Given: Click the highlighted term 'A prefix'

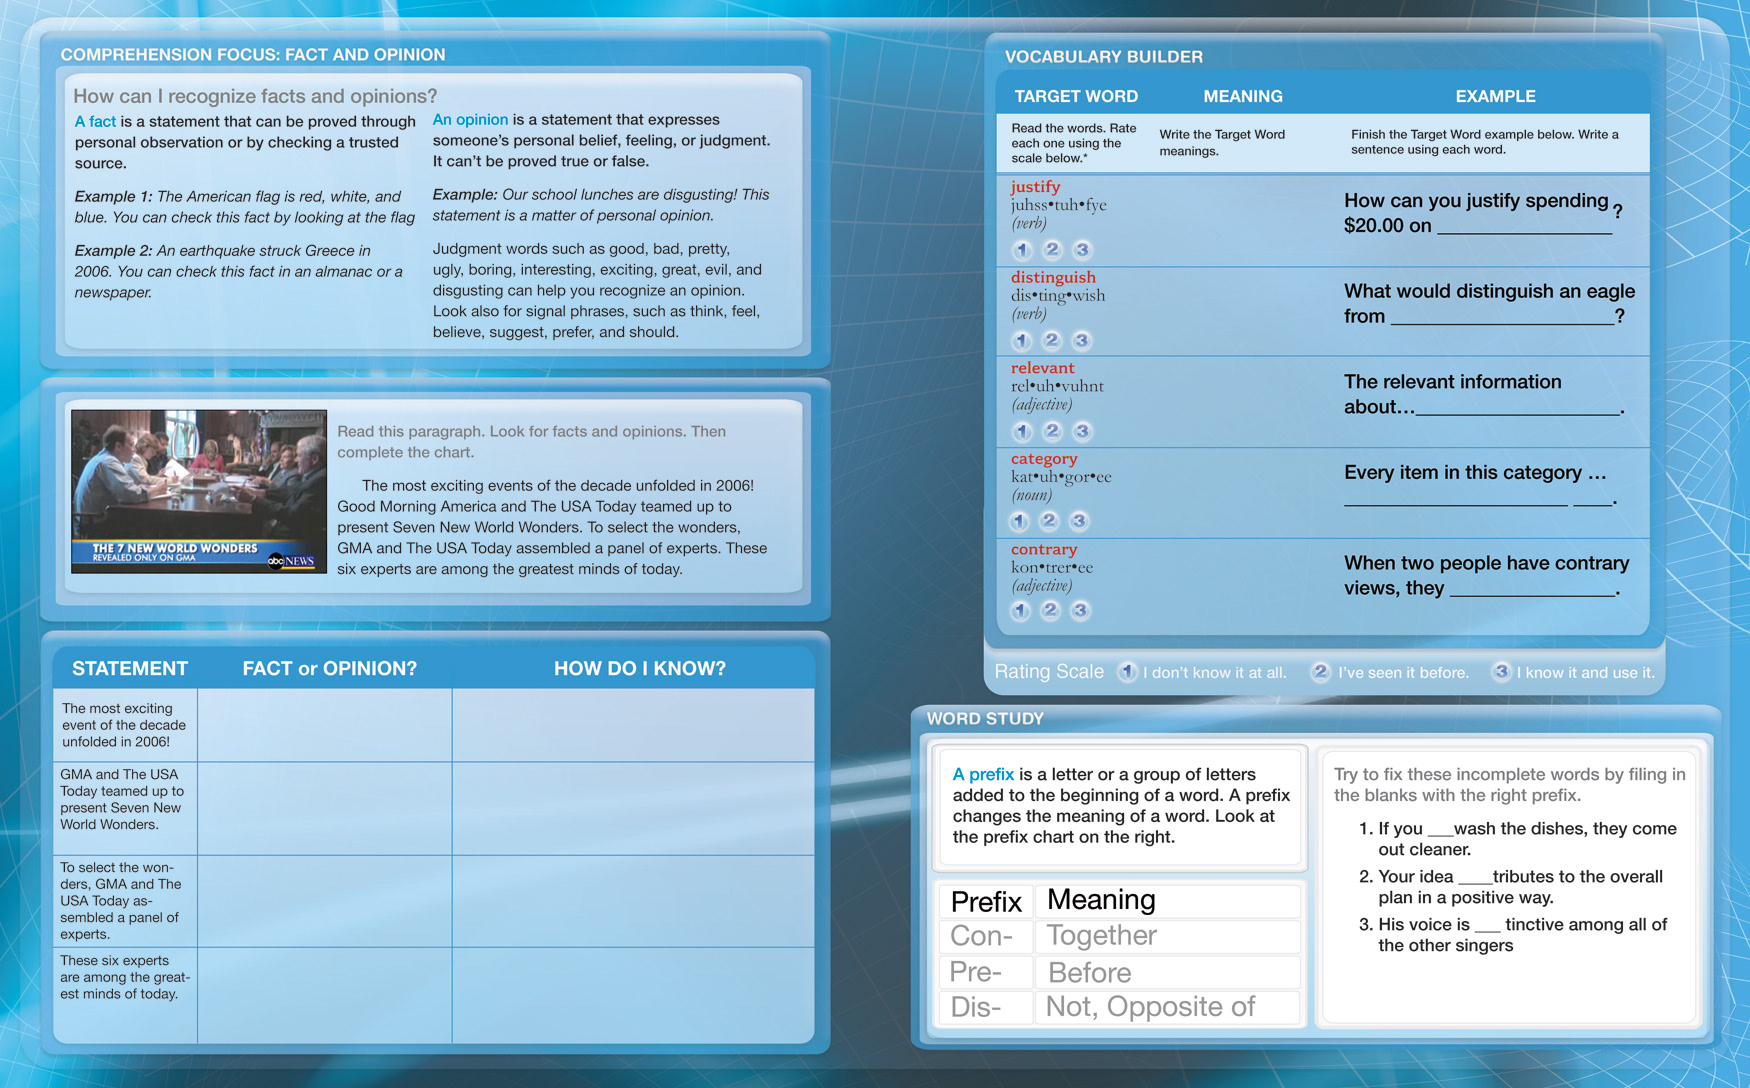Looking at the screenshot, I should [x=983, y=774].
